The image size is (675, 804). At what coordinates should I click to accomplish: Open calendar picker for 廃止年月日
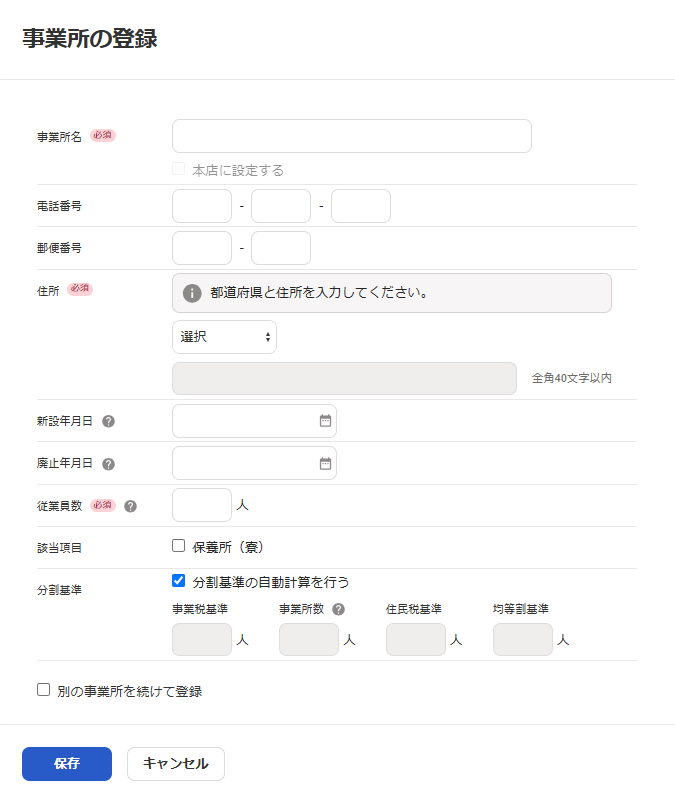[x=325, y=463]
